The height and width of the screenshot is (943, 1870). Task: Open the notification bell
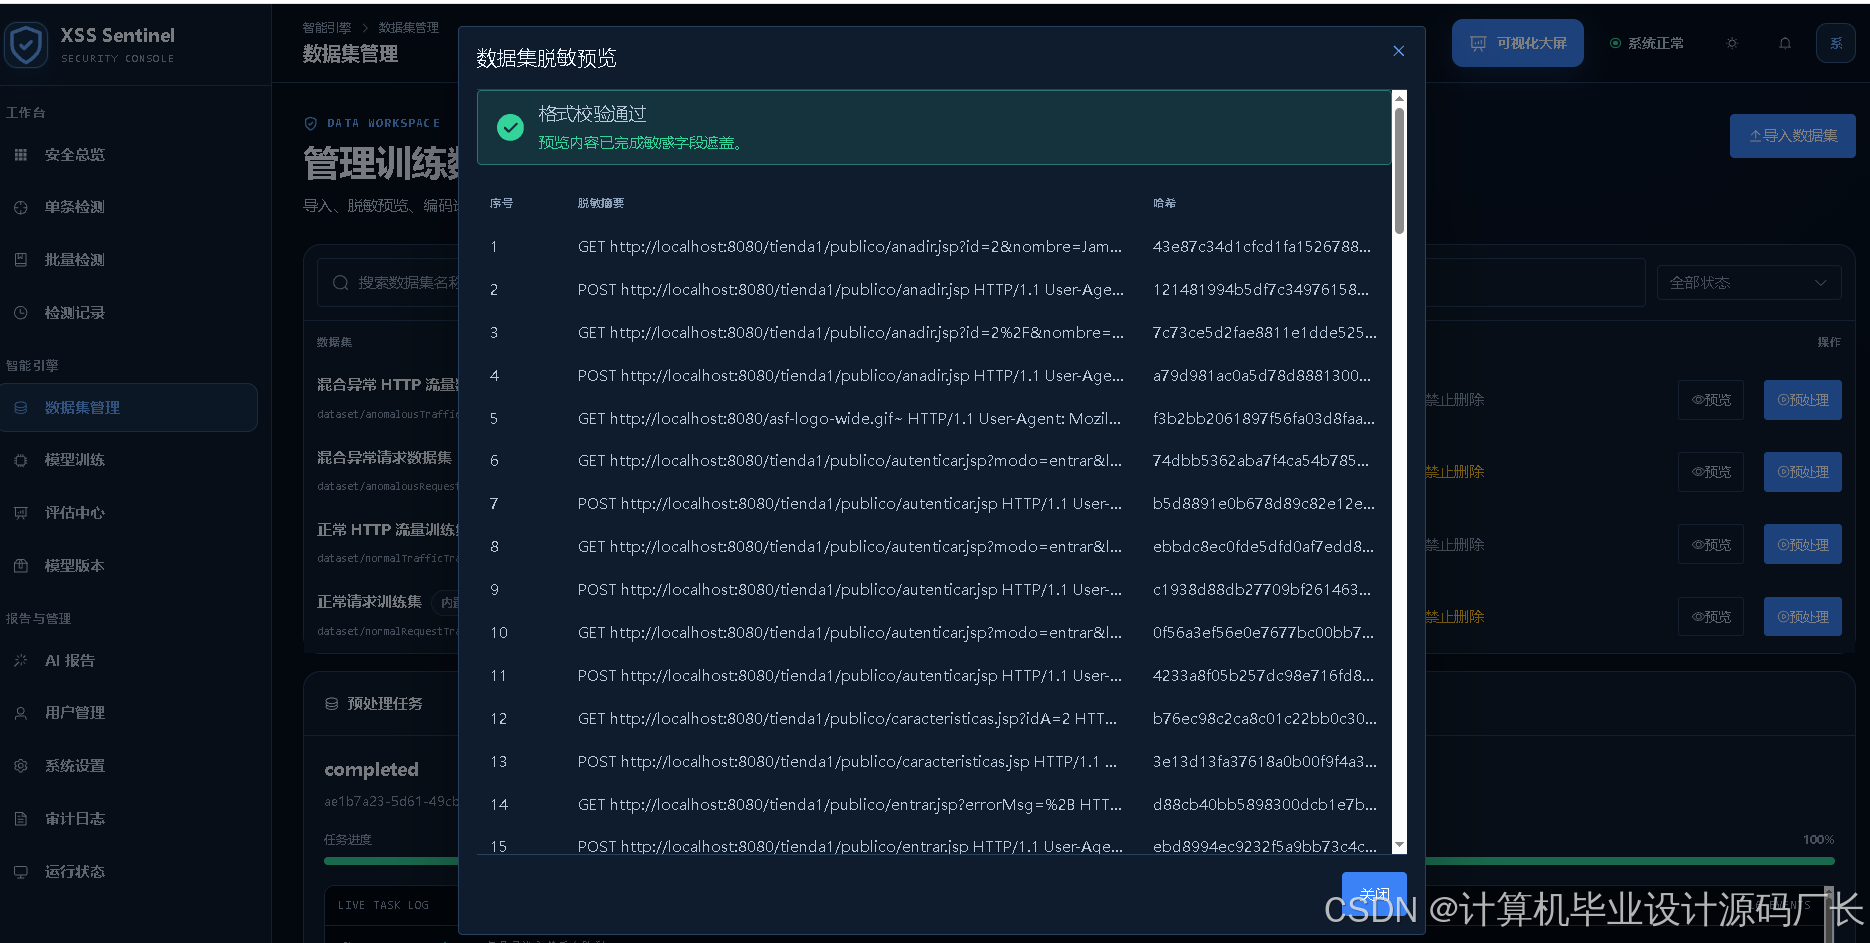(1785, 43)
